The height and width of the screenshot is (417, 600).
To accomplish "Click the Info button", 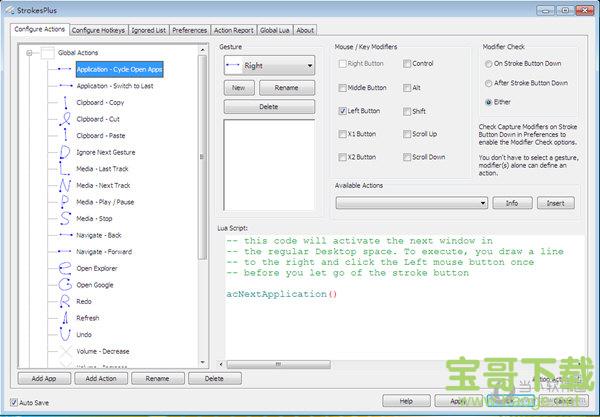I will tap(512, 203).
